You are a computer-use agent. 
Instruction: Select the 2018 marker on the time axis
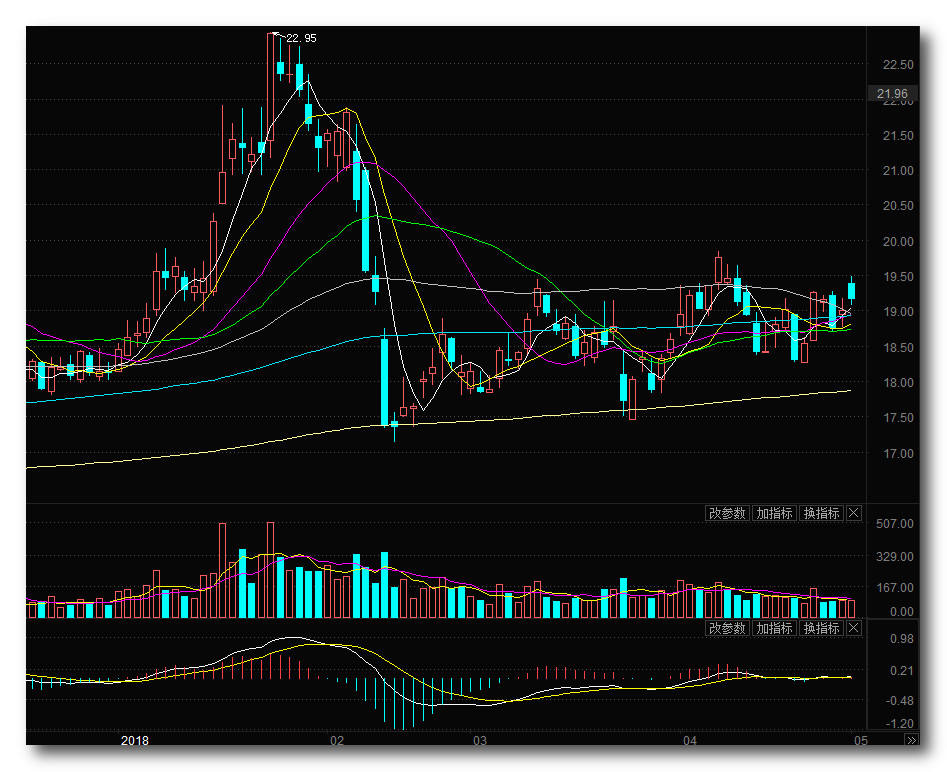(x=134, y=741)
